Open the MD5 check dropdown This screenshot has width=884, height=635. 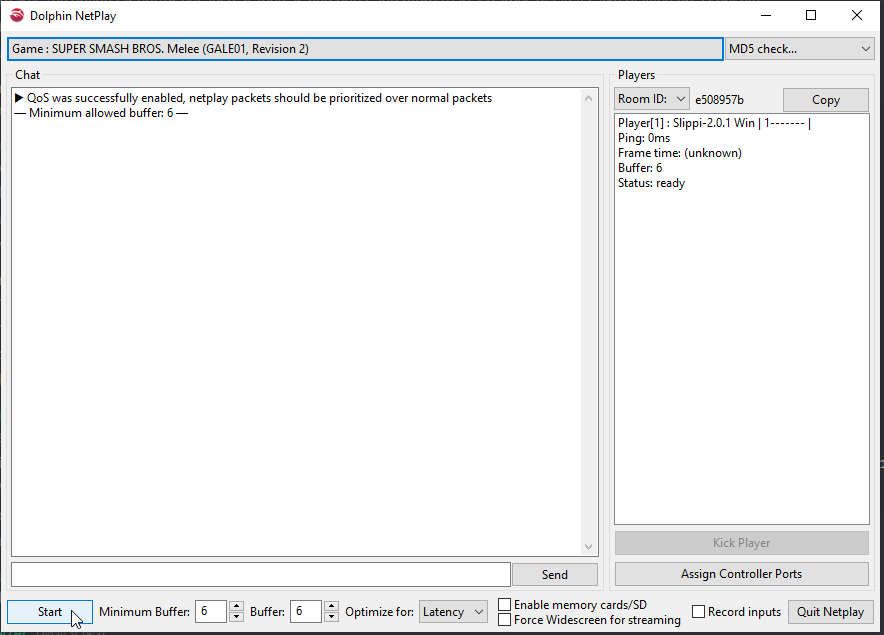click(x=799, y=49)
